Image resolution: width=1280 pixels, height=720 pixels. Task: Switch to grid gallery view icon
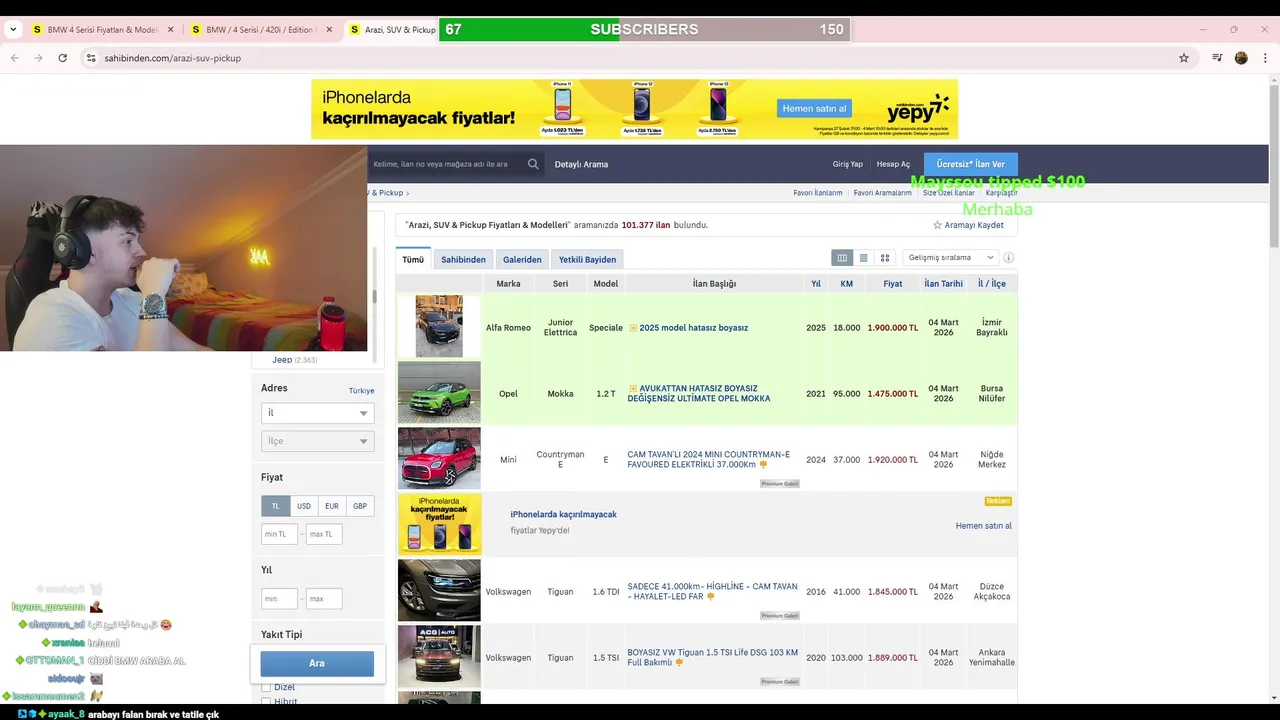tap(885, 258)
